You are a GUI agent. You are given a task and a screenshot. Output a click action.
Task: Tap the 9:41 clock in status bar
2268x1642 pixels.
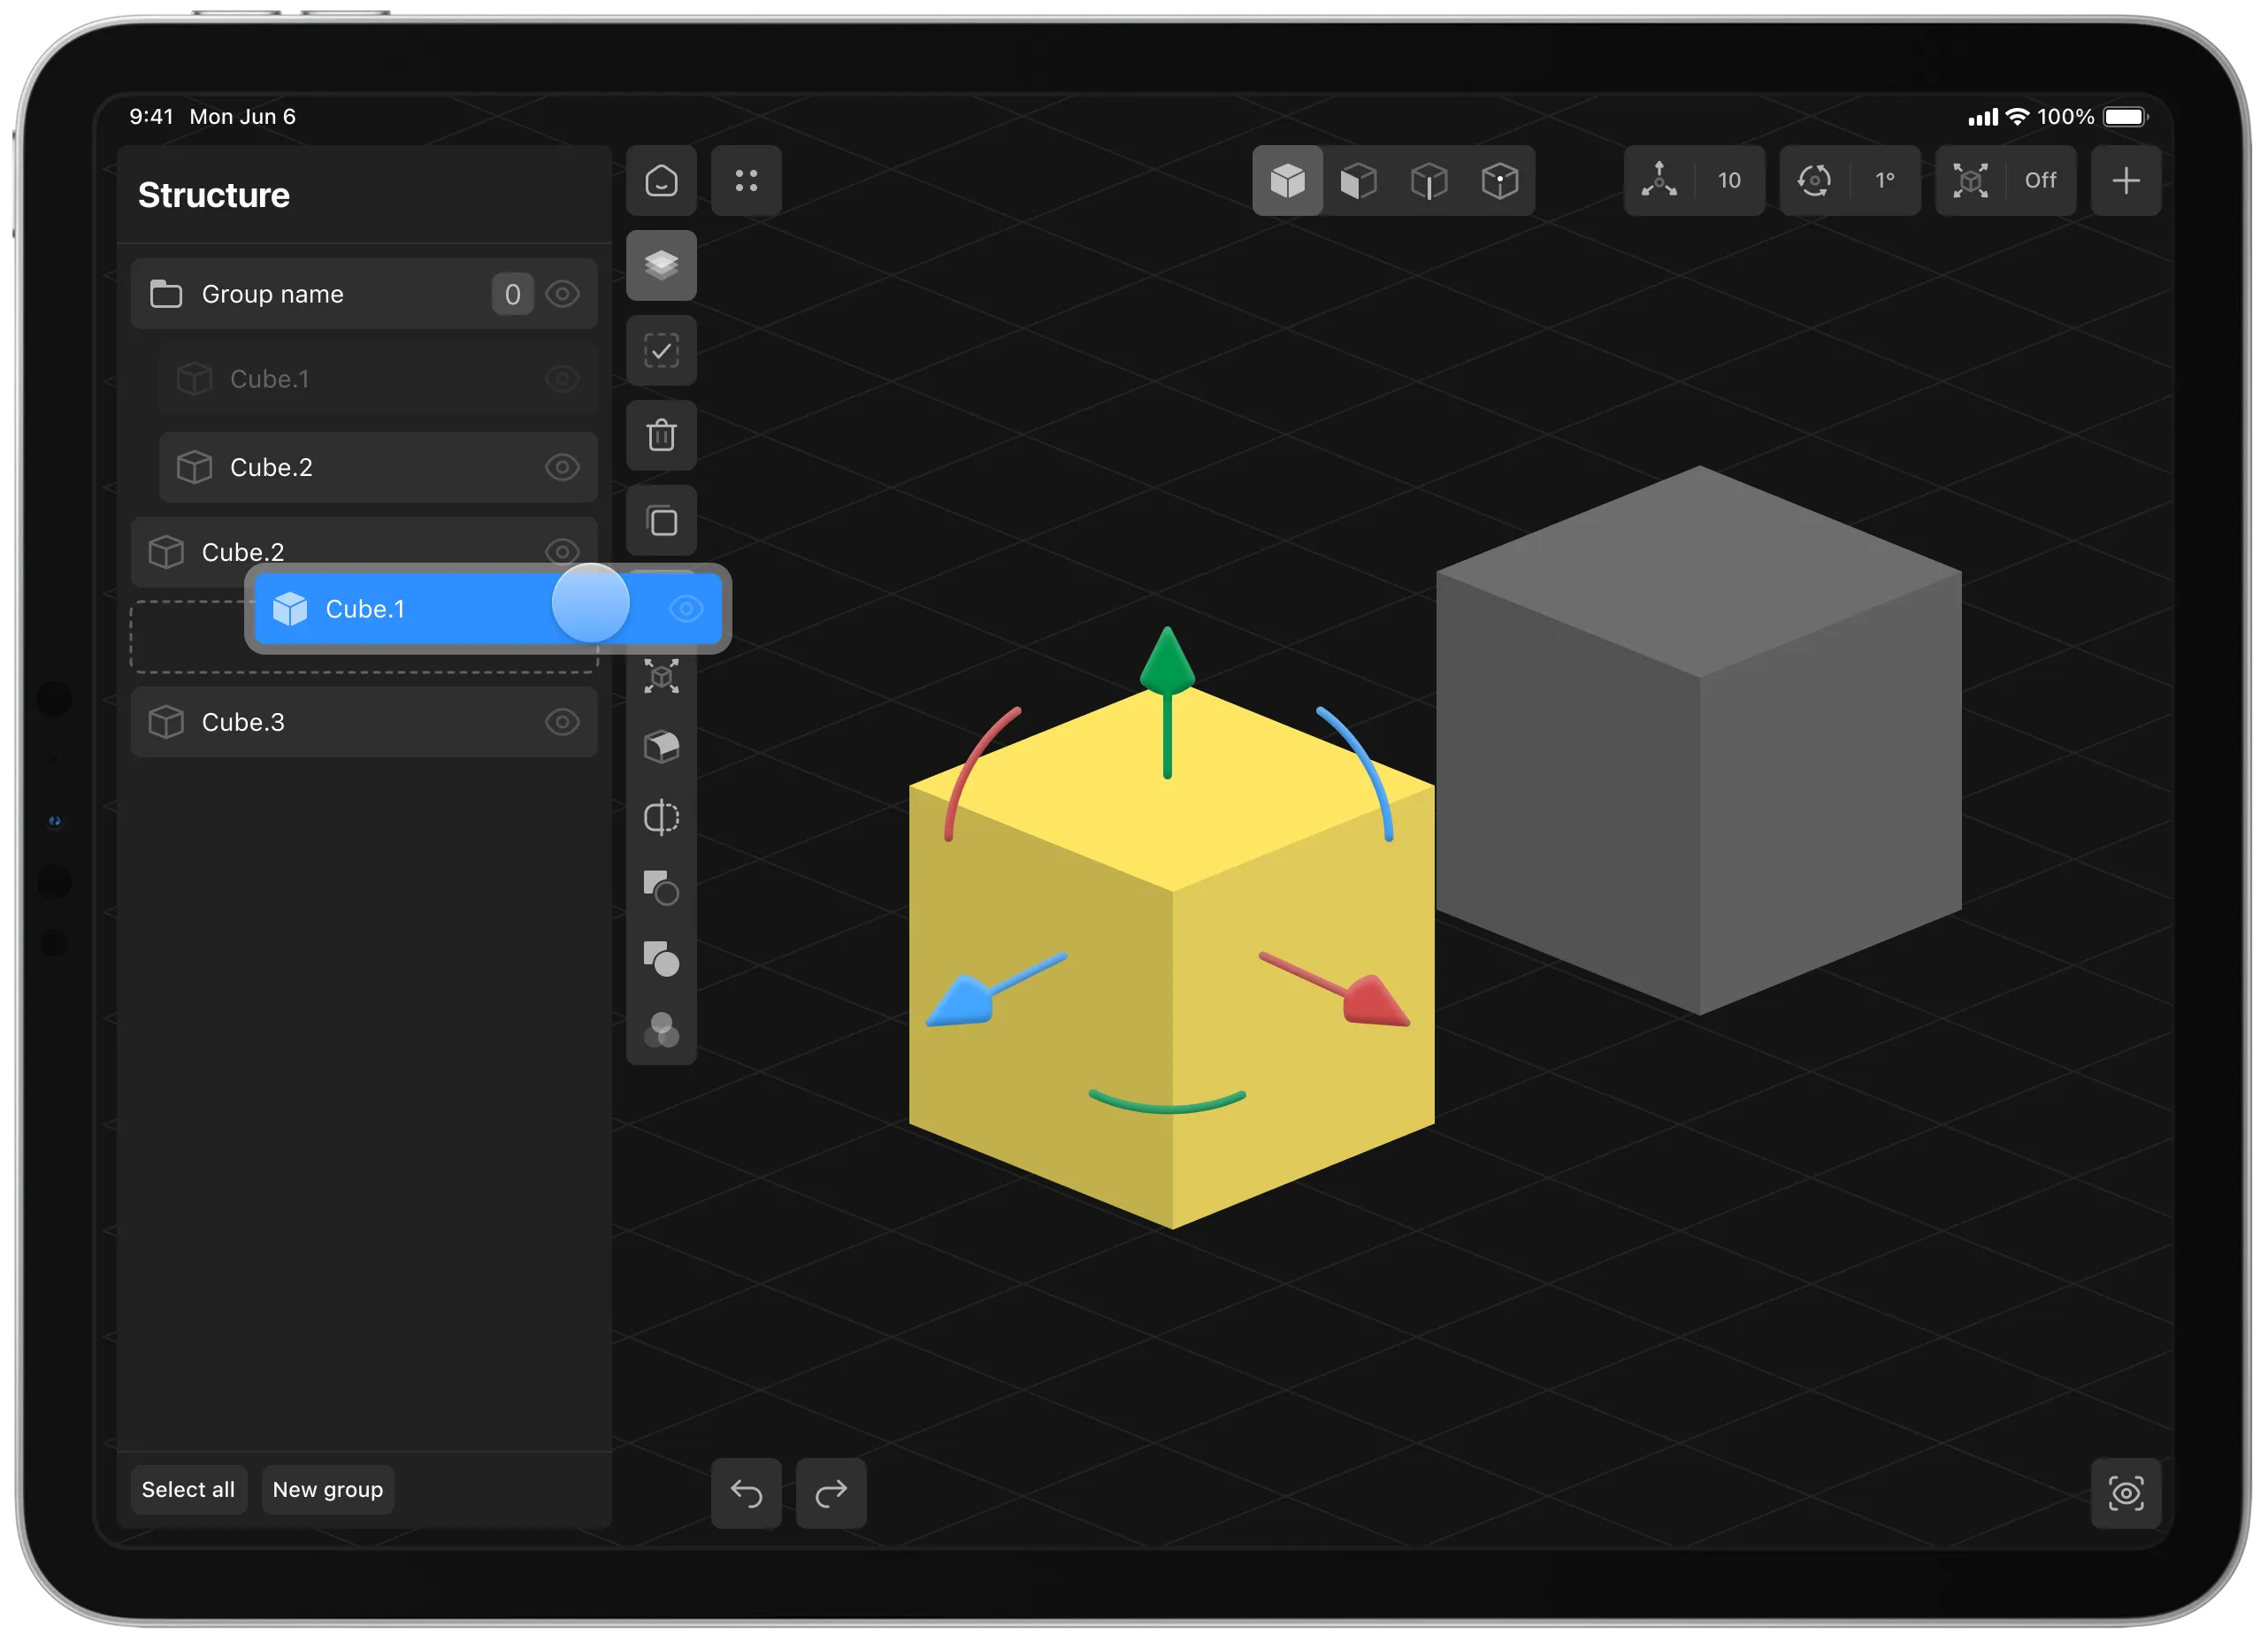[x=151, y=116]
